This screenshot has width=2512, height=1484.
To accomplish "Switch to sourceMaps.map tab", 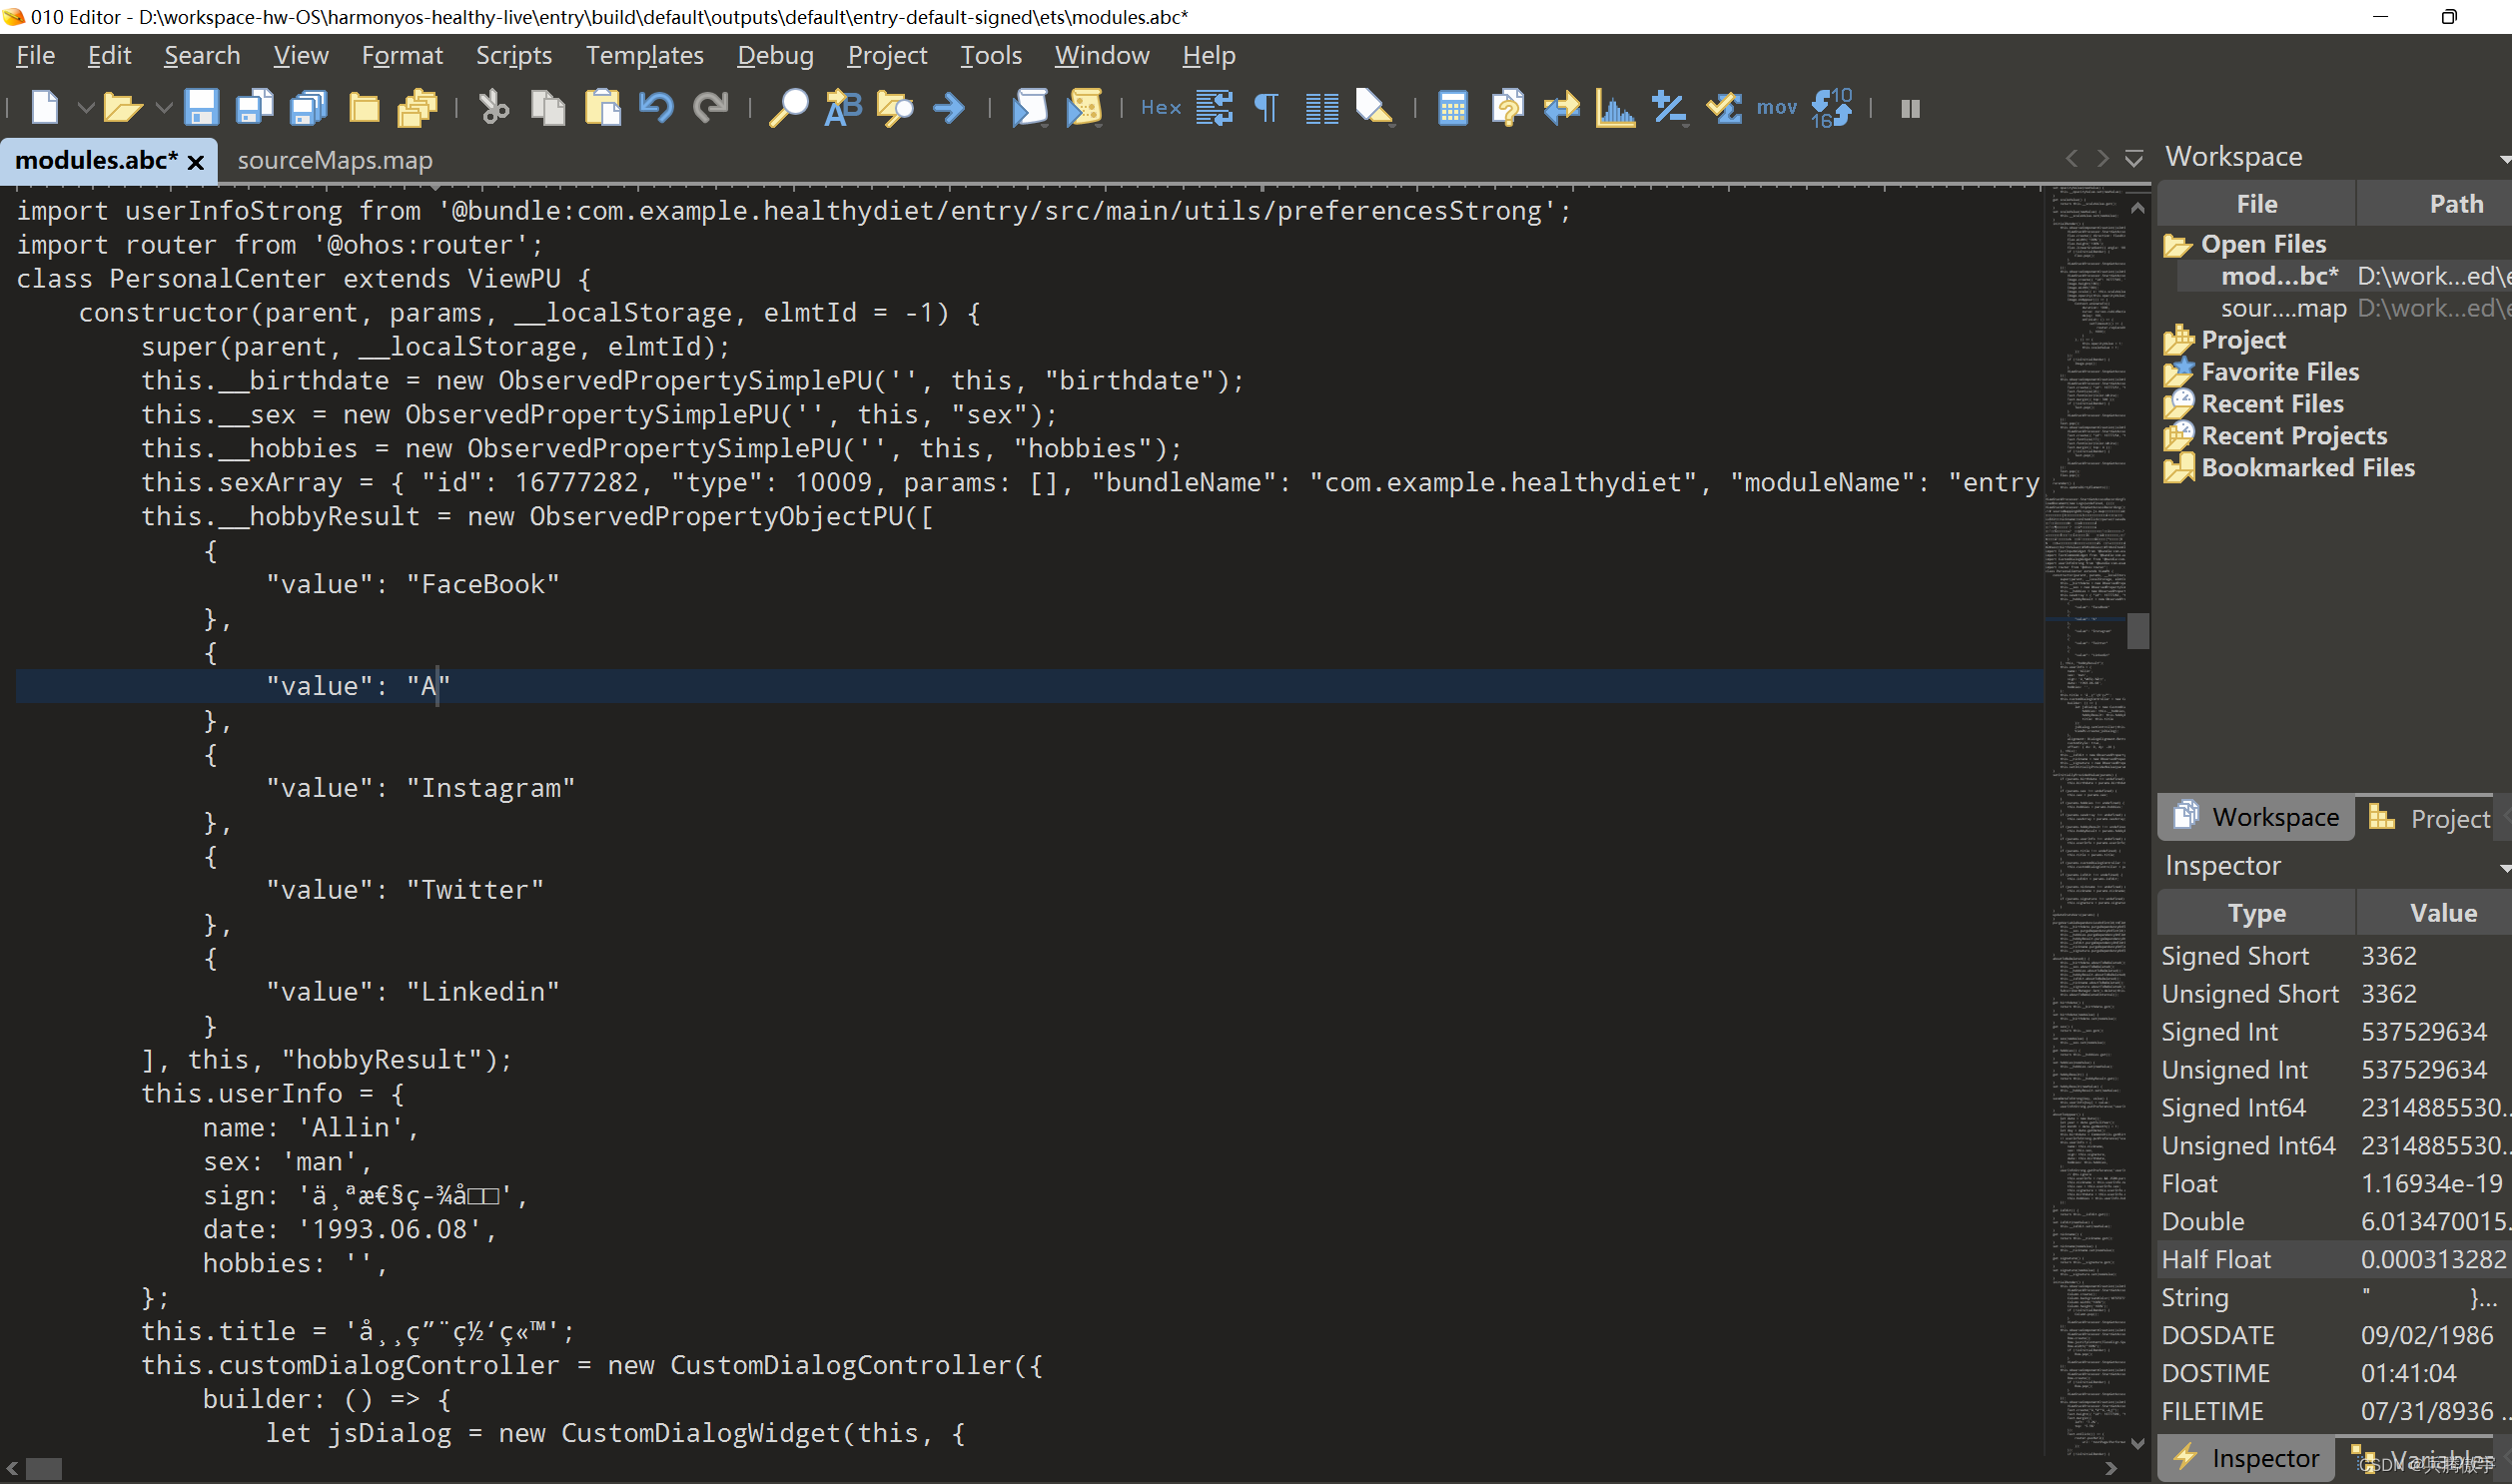I will coord(336,159).
